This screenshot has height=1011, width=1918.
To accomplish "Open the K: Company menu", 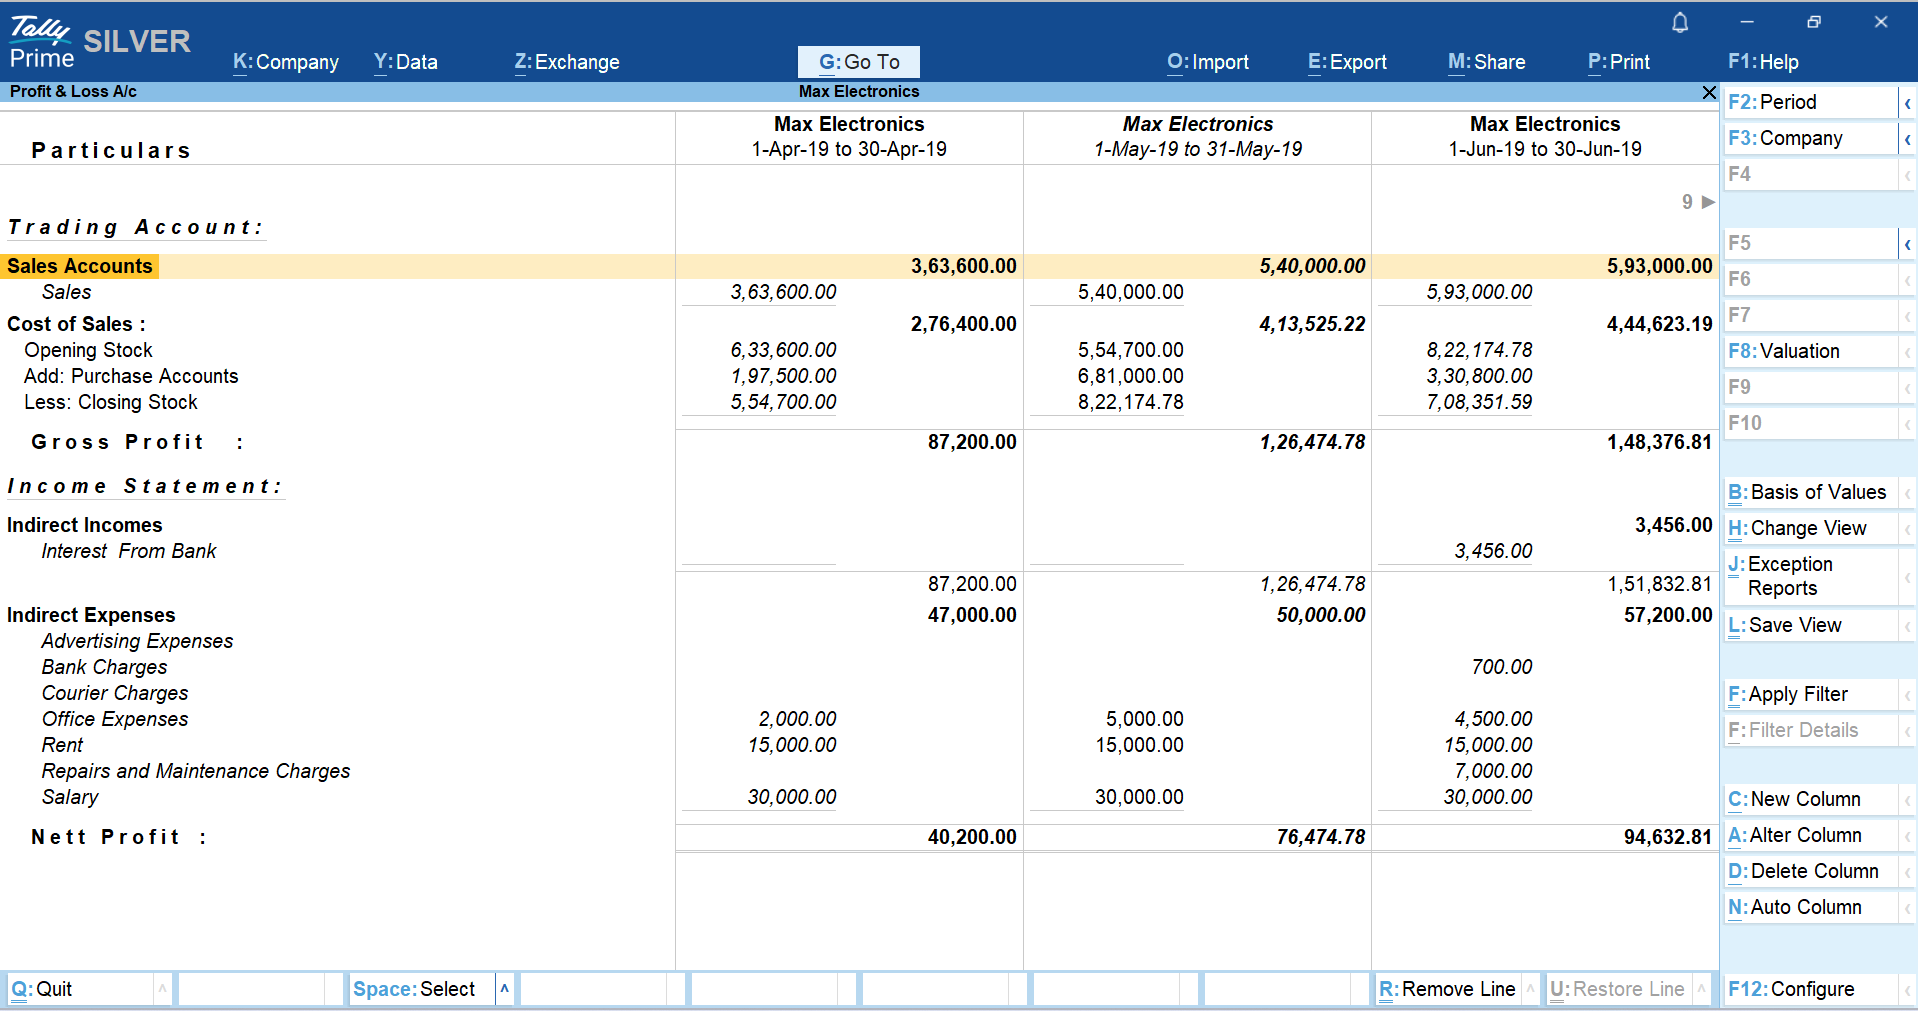I will pyautogui.click(x=286, y=62).
